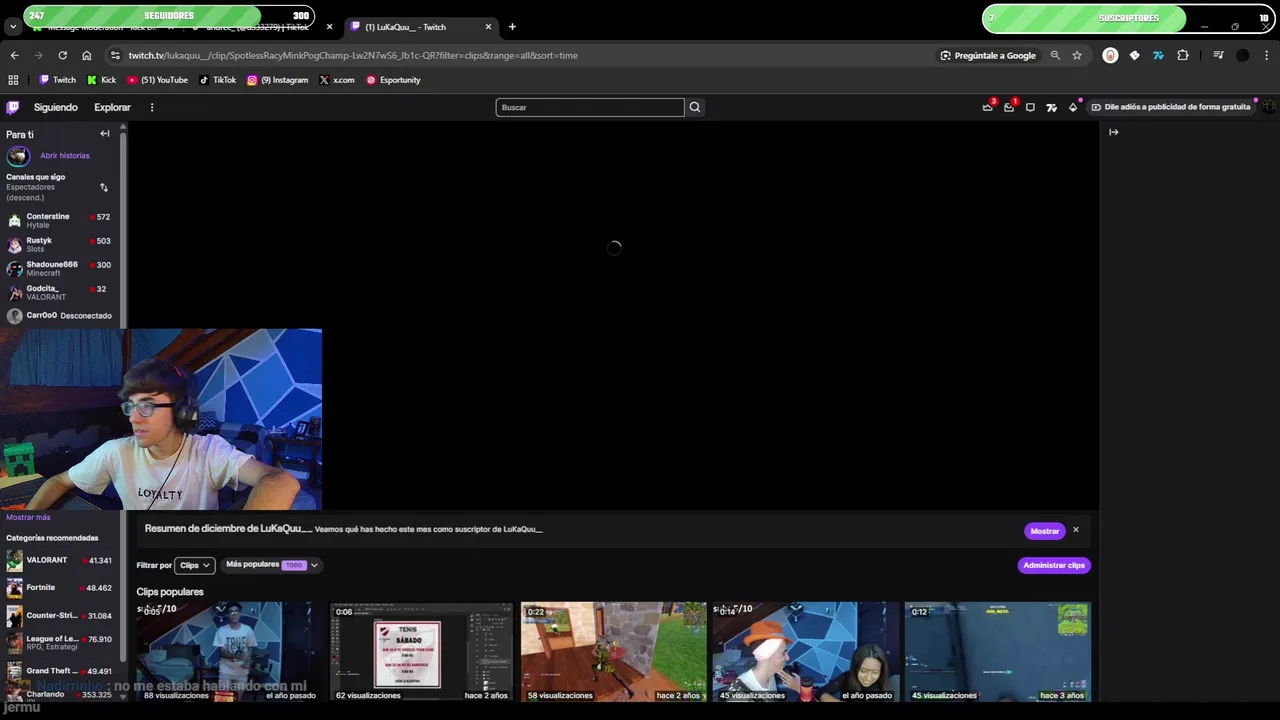Open Conterstine channel in sidebar
The image size is (1280, 720).
[60, 220]
